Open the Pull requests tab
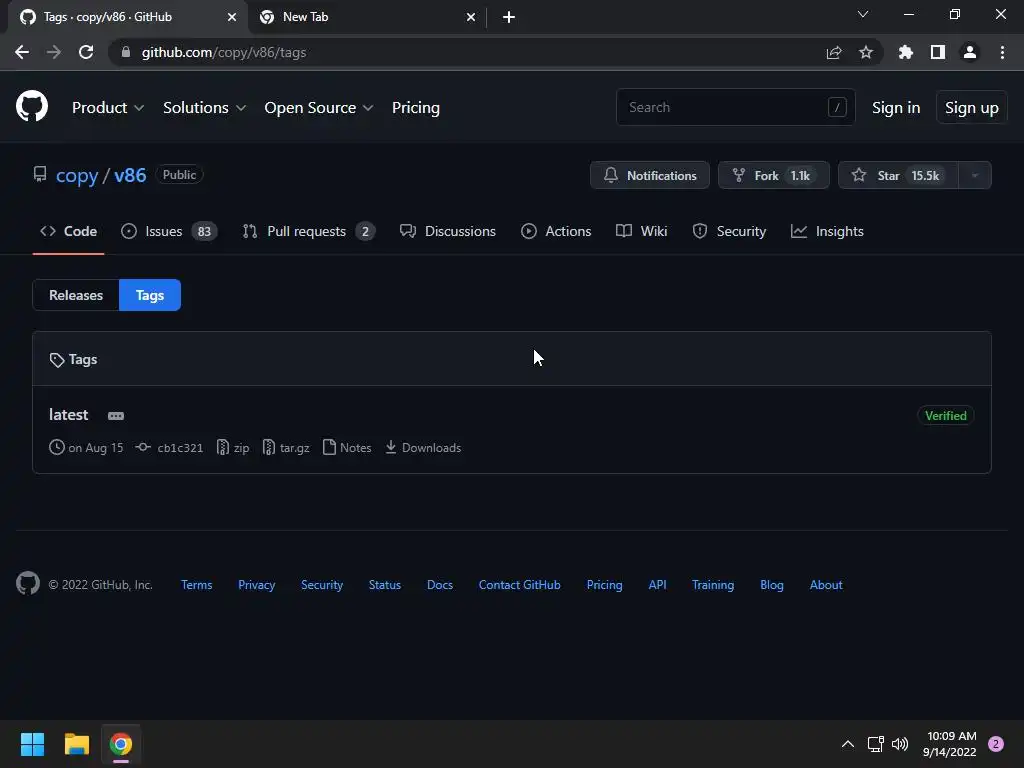The image size is (1024, 768). (x=308, y=231)
